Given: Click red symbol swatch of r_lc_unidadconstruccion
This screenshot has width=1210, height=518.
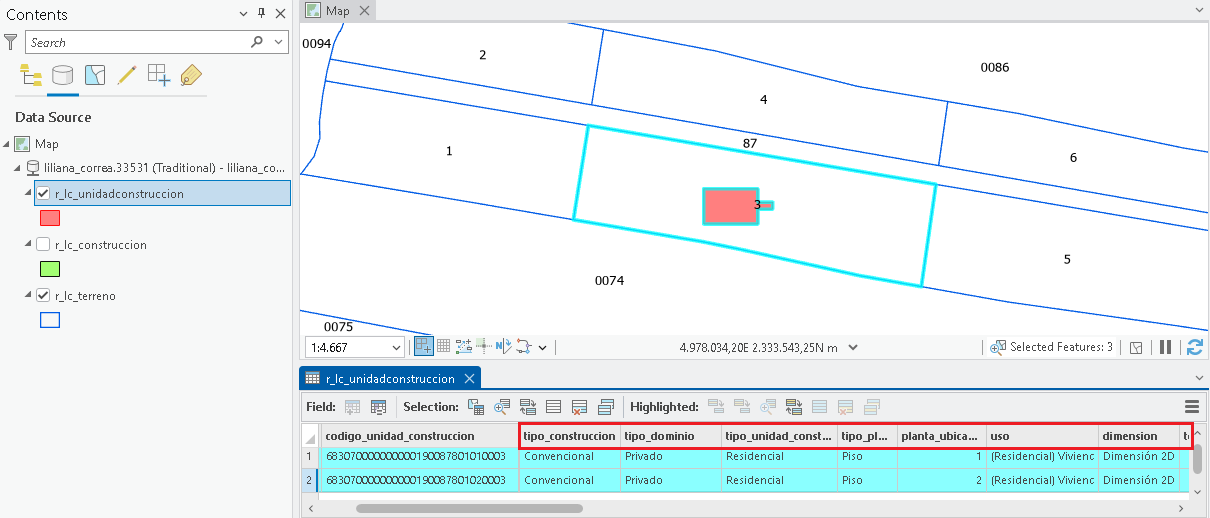Looking at the screenshot, I should coord(49,217).
